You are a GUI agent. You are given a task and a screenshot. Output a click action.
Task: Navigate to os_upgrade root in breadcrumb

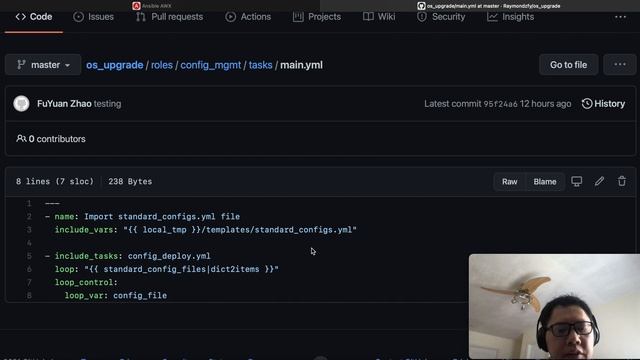tap(115, 65)
